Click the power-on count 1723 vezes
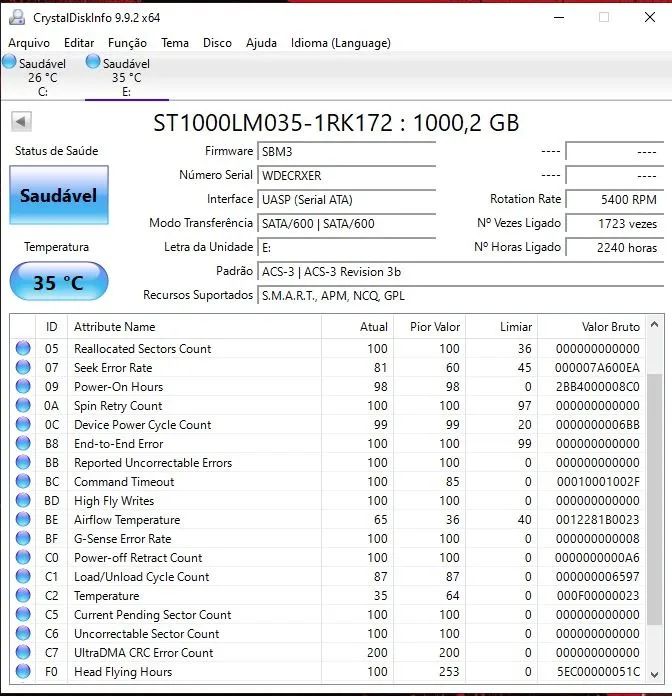The image size is (672, 696). coord(615,223)
